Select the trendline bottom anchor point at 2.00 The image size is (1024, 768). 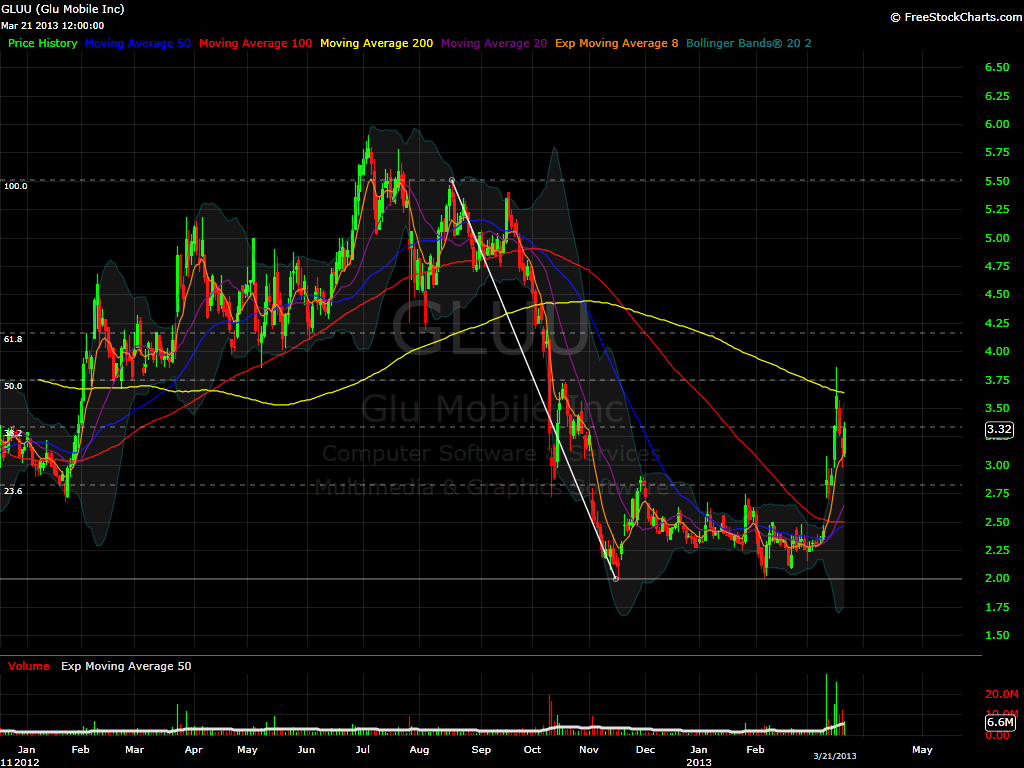point(615,579)
